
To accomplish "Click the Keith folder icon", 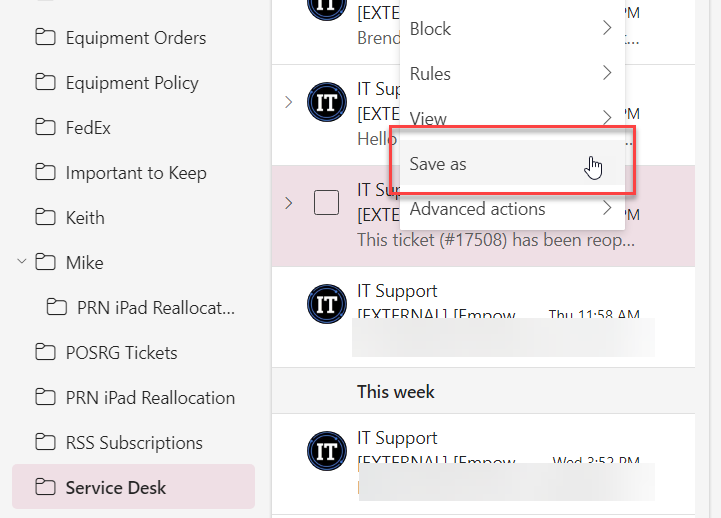I will click(45, 217).
